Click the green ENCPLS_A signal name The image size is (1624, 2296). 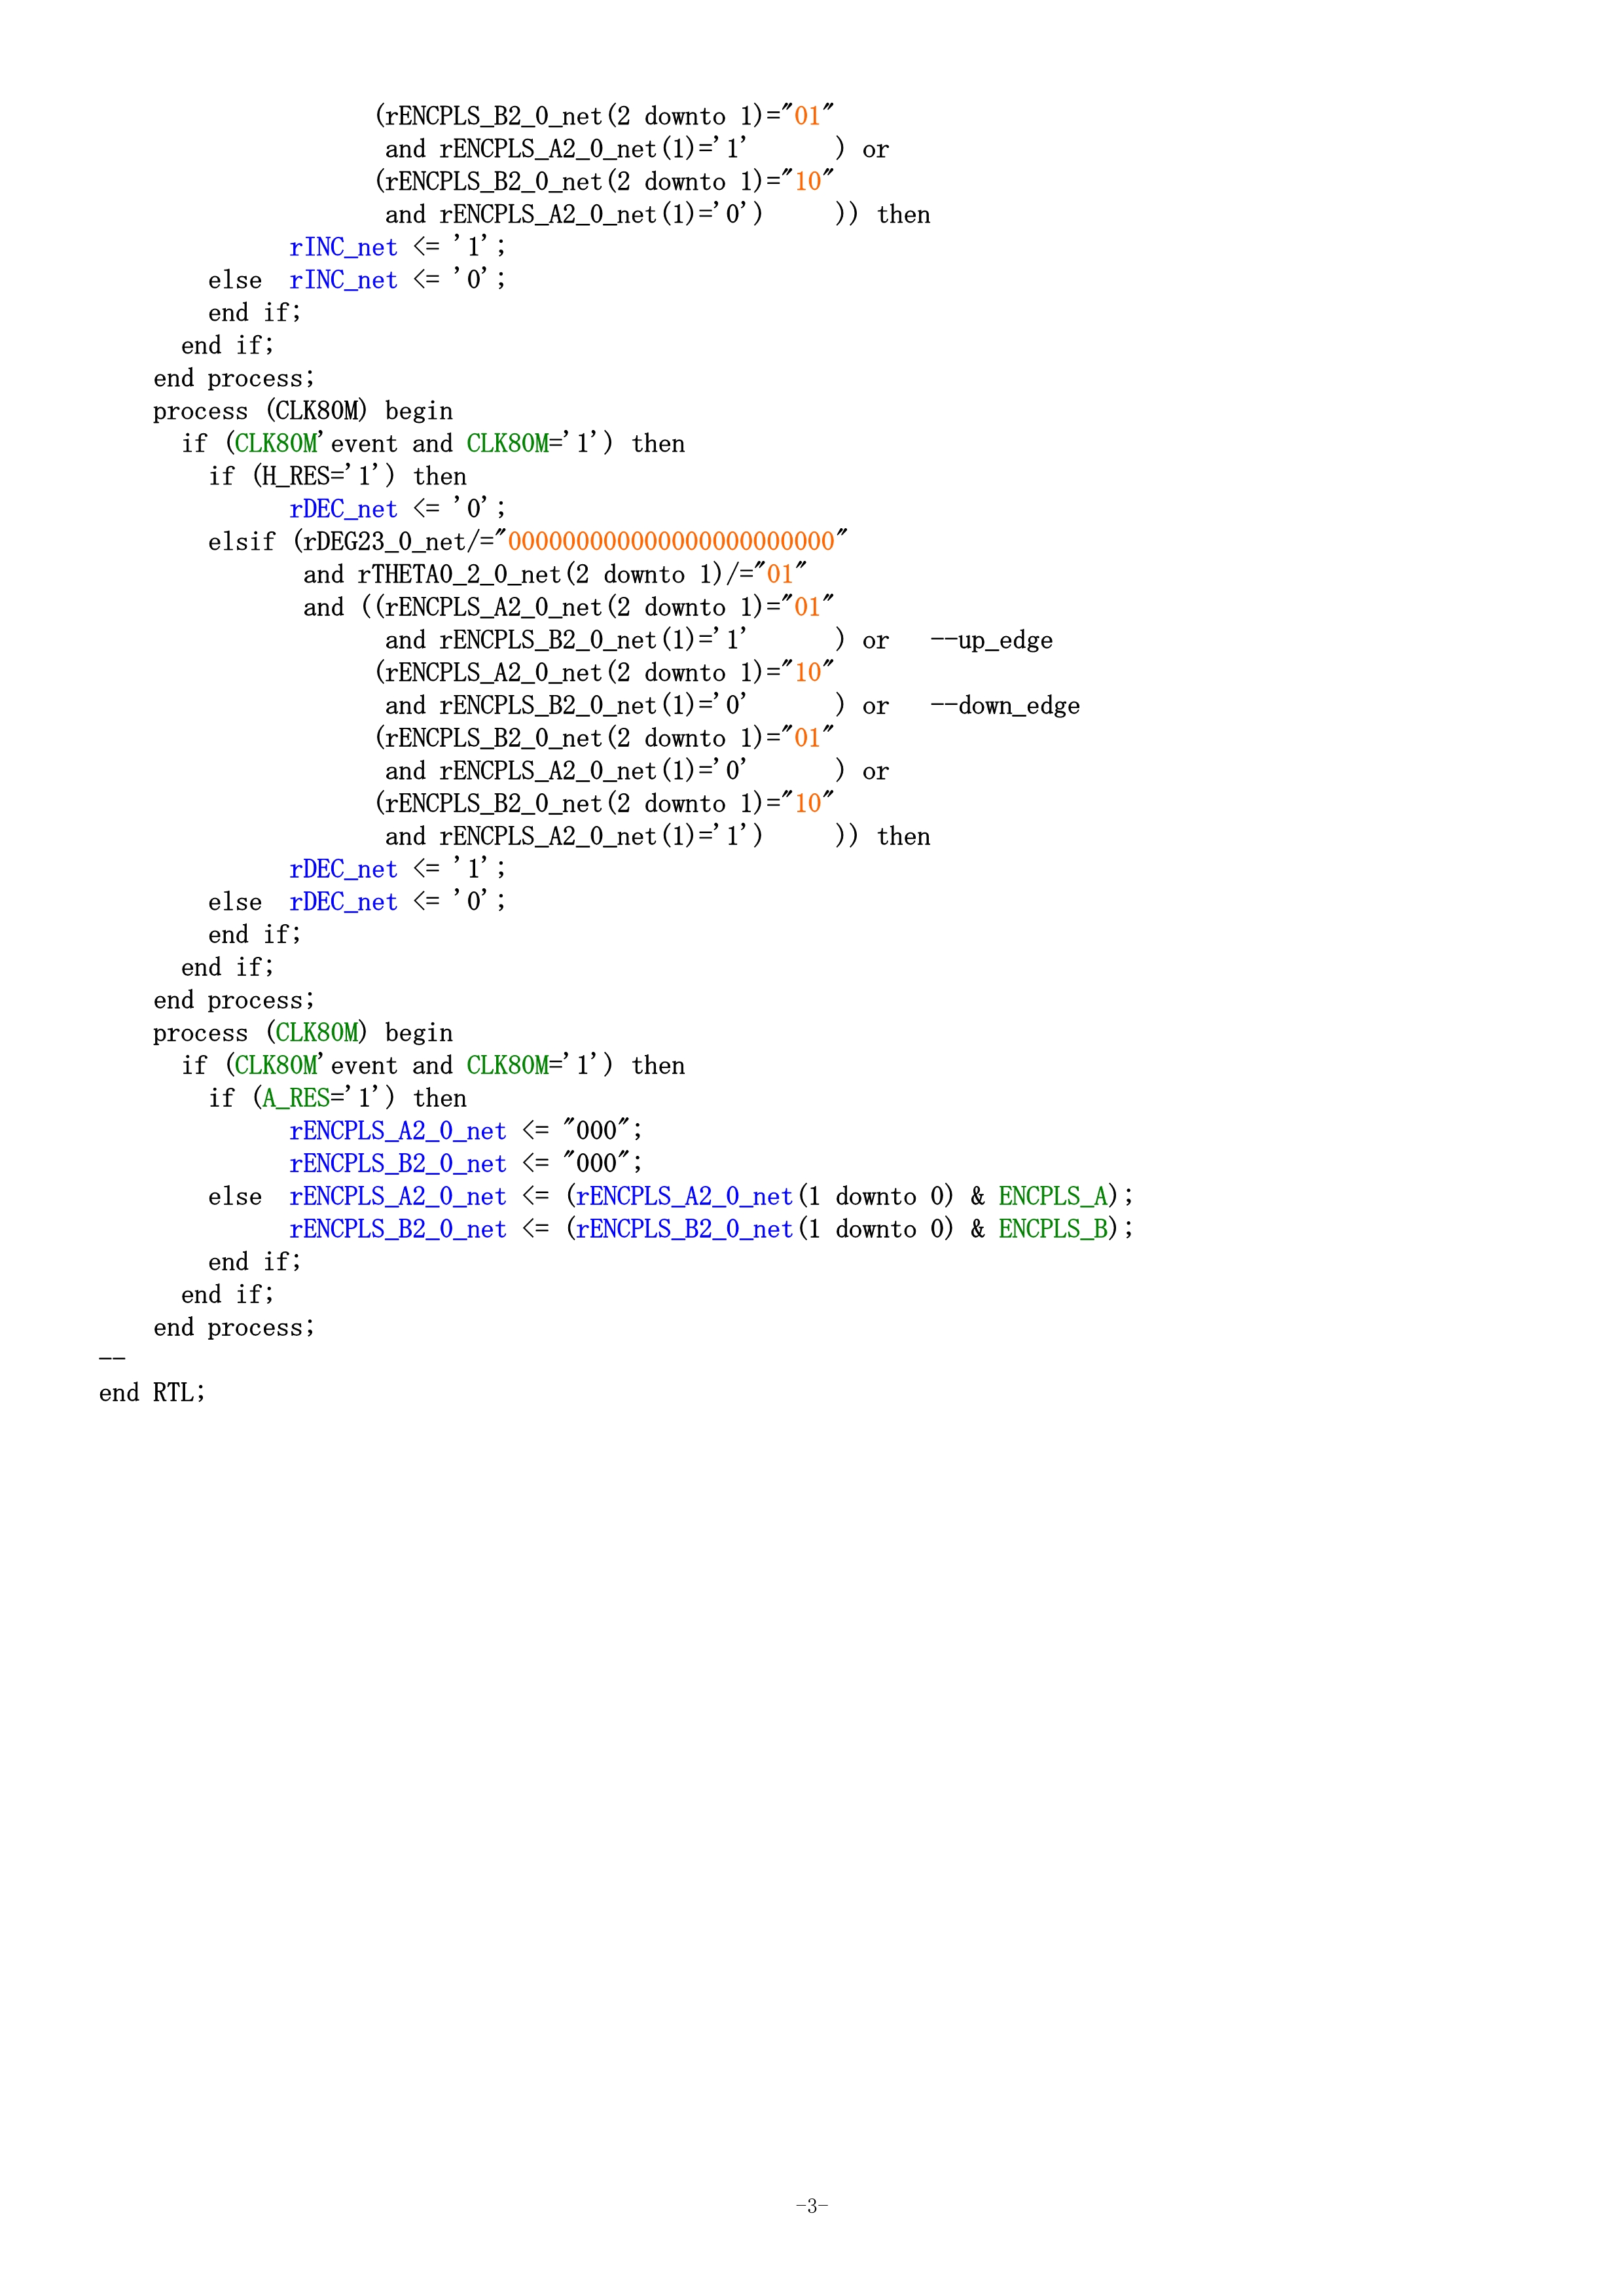[1052, 1196]
